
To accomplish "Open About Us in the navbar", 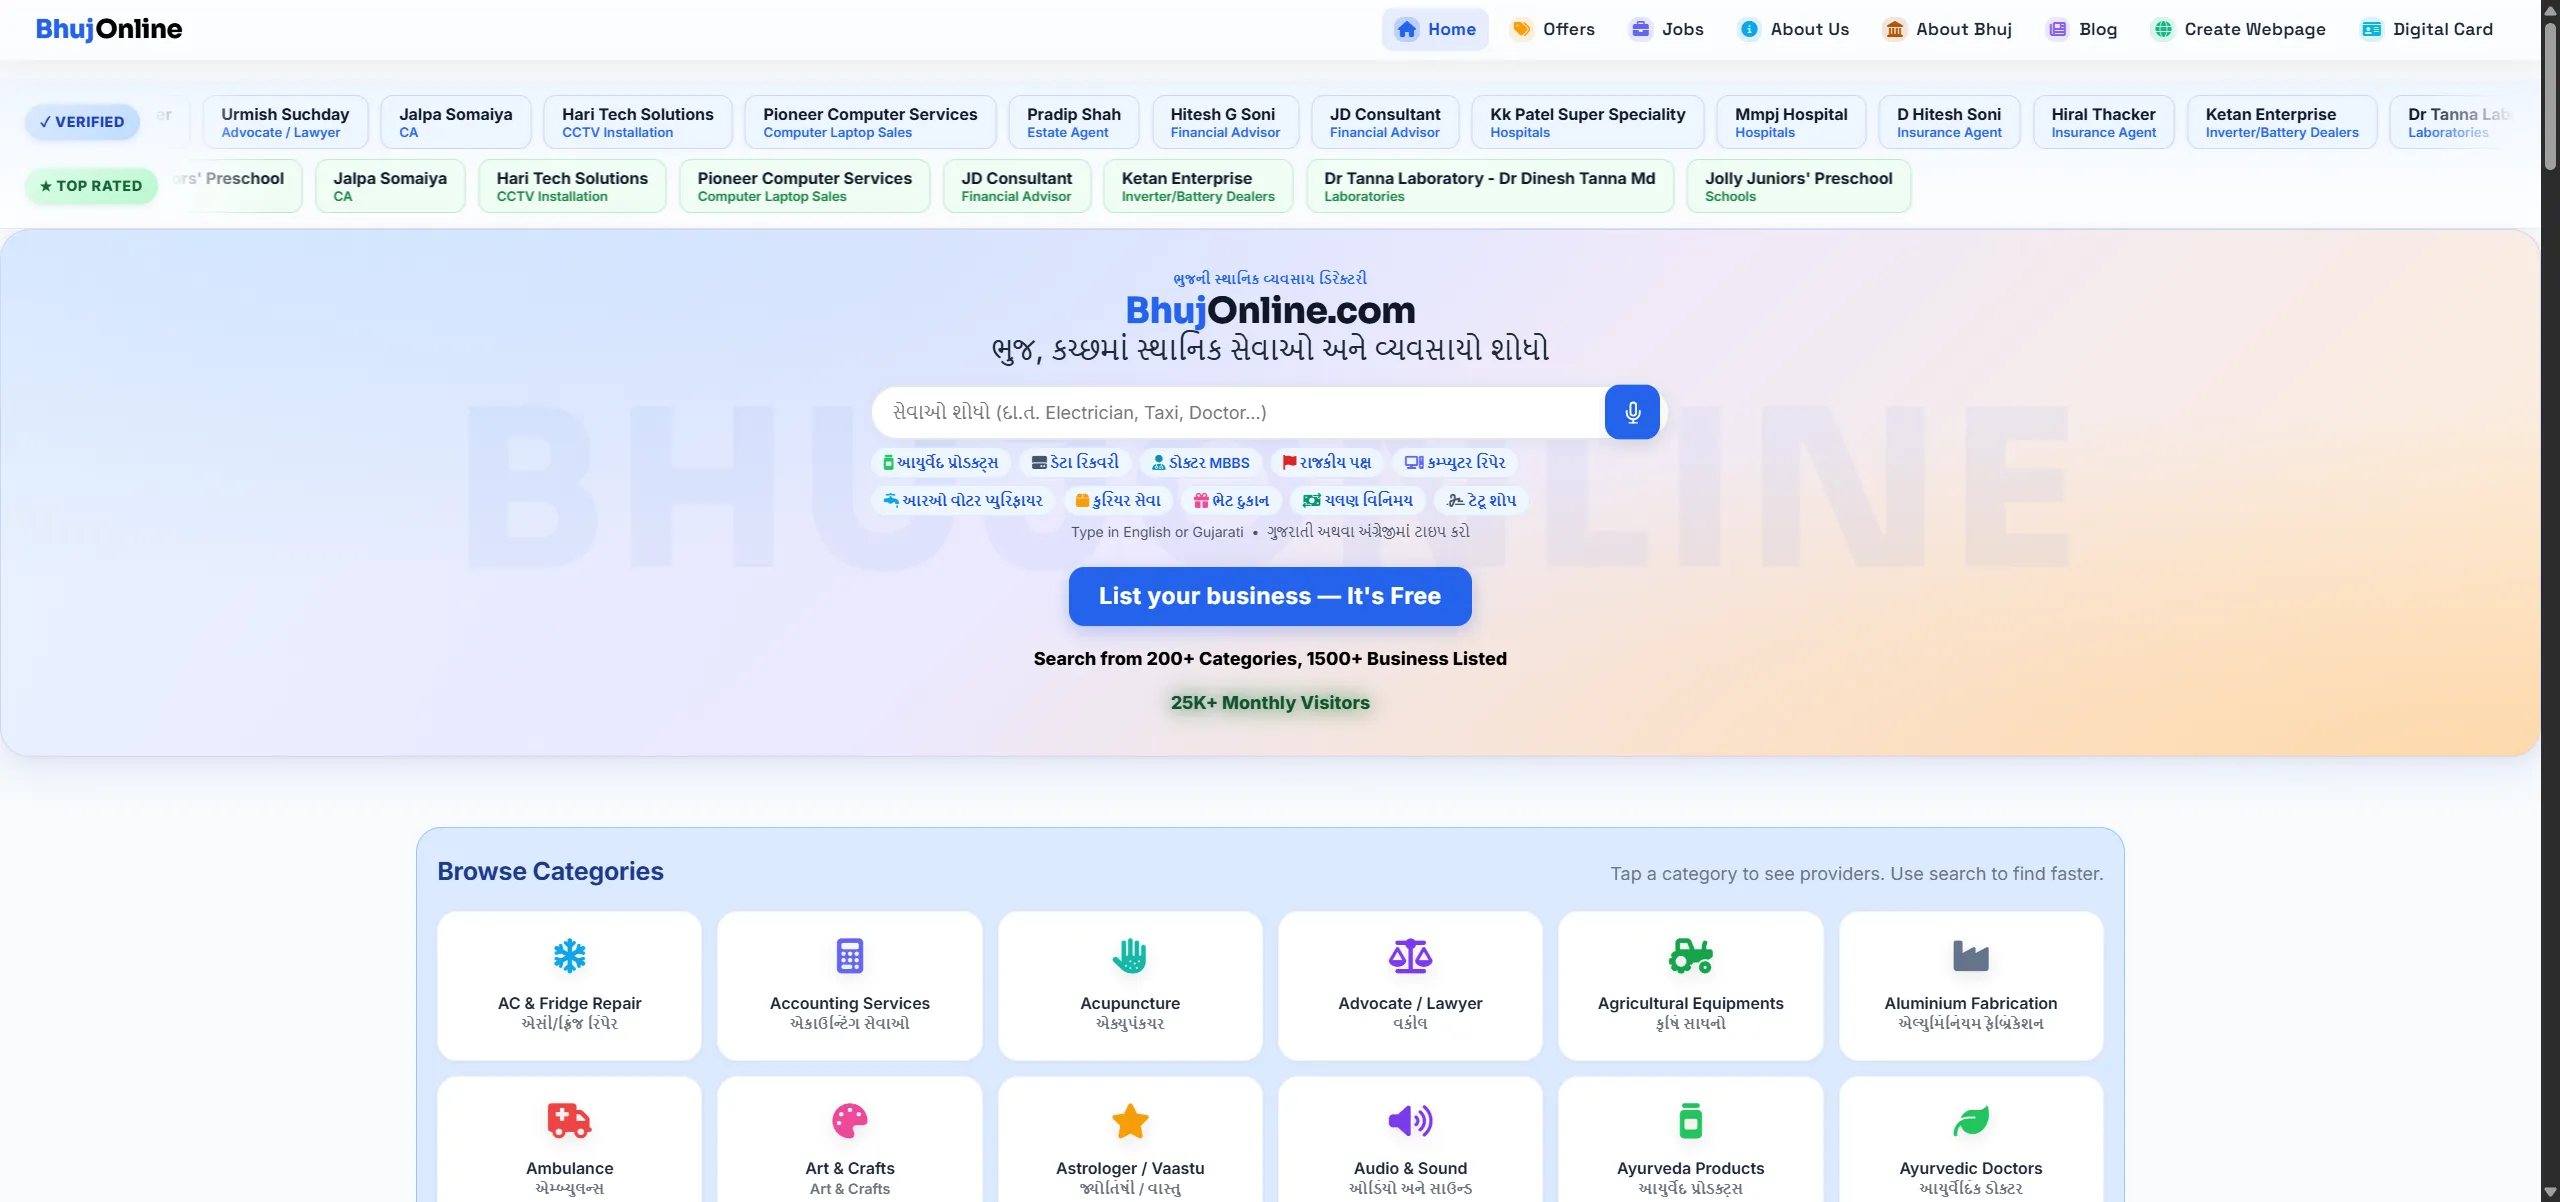I will tap(1794, 29).
